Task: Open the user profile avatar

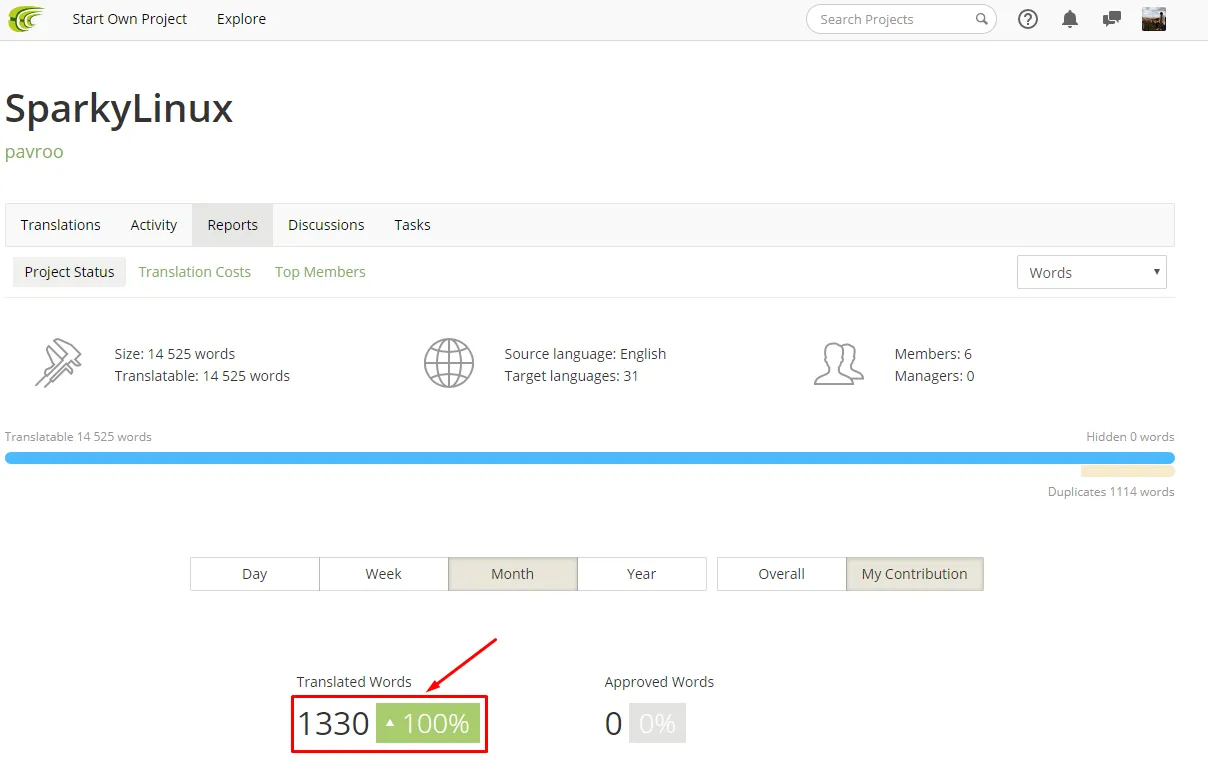Action: click(1154, 19)
